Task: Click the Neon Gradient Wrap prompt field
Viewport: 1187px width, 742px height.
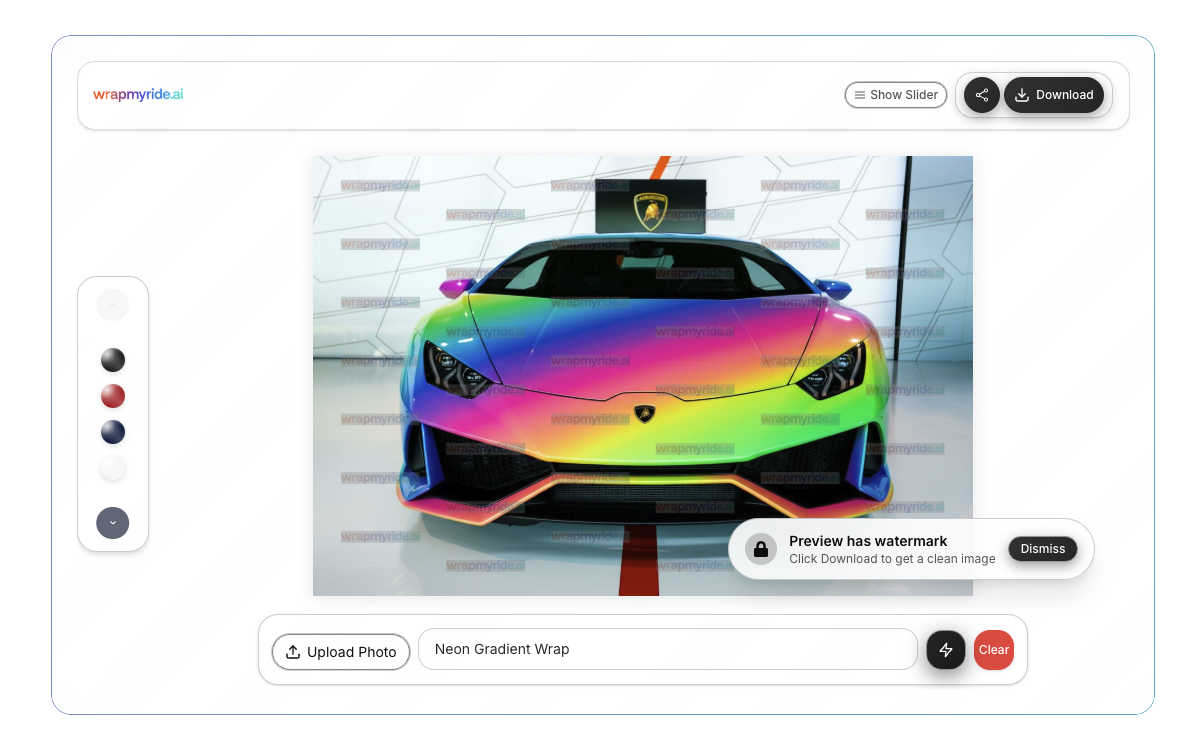Action: 667,649
